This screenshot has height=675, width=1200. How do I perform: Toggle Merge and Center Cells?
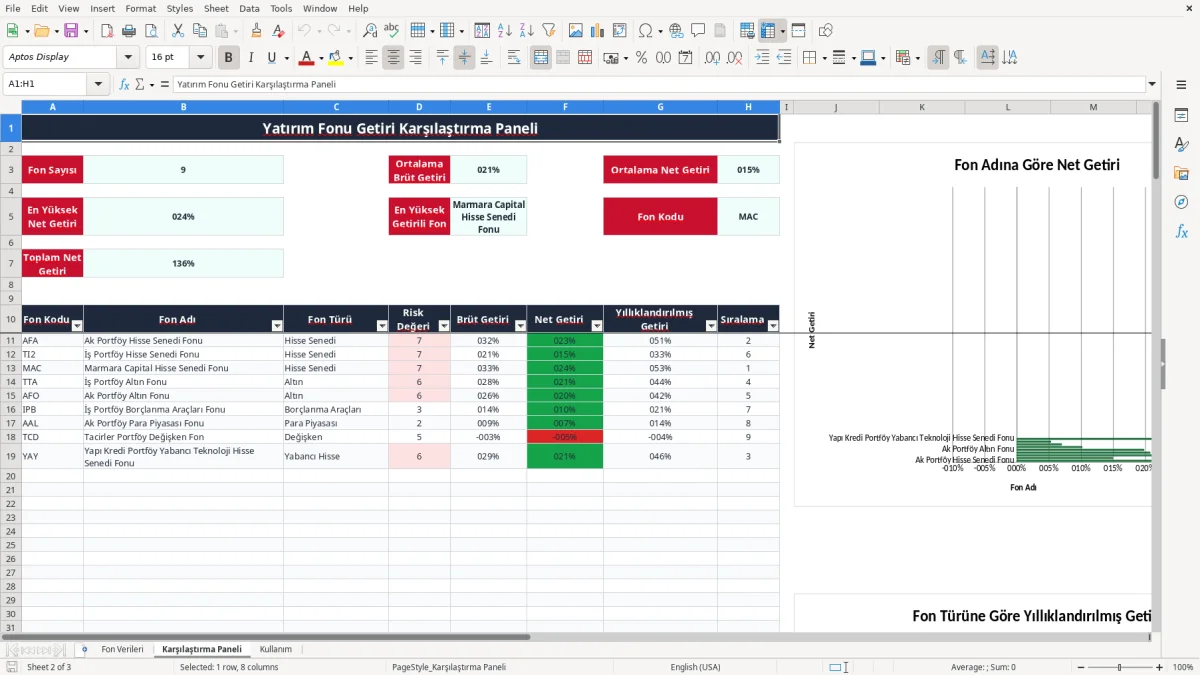click(x=541, y=58)
